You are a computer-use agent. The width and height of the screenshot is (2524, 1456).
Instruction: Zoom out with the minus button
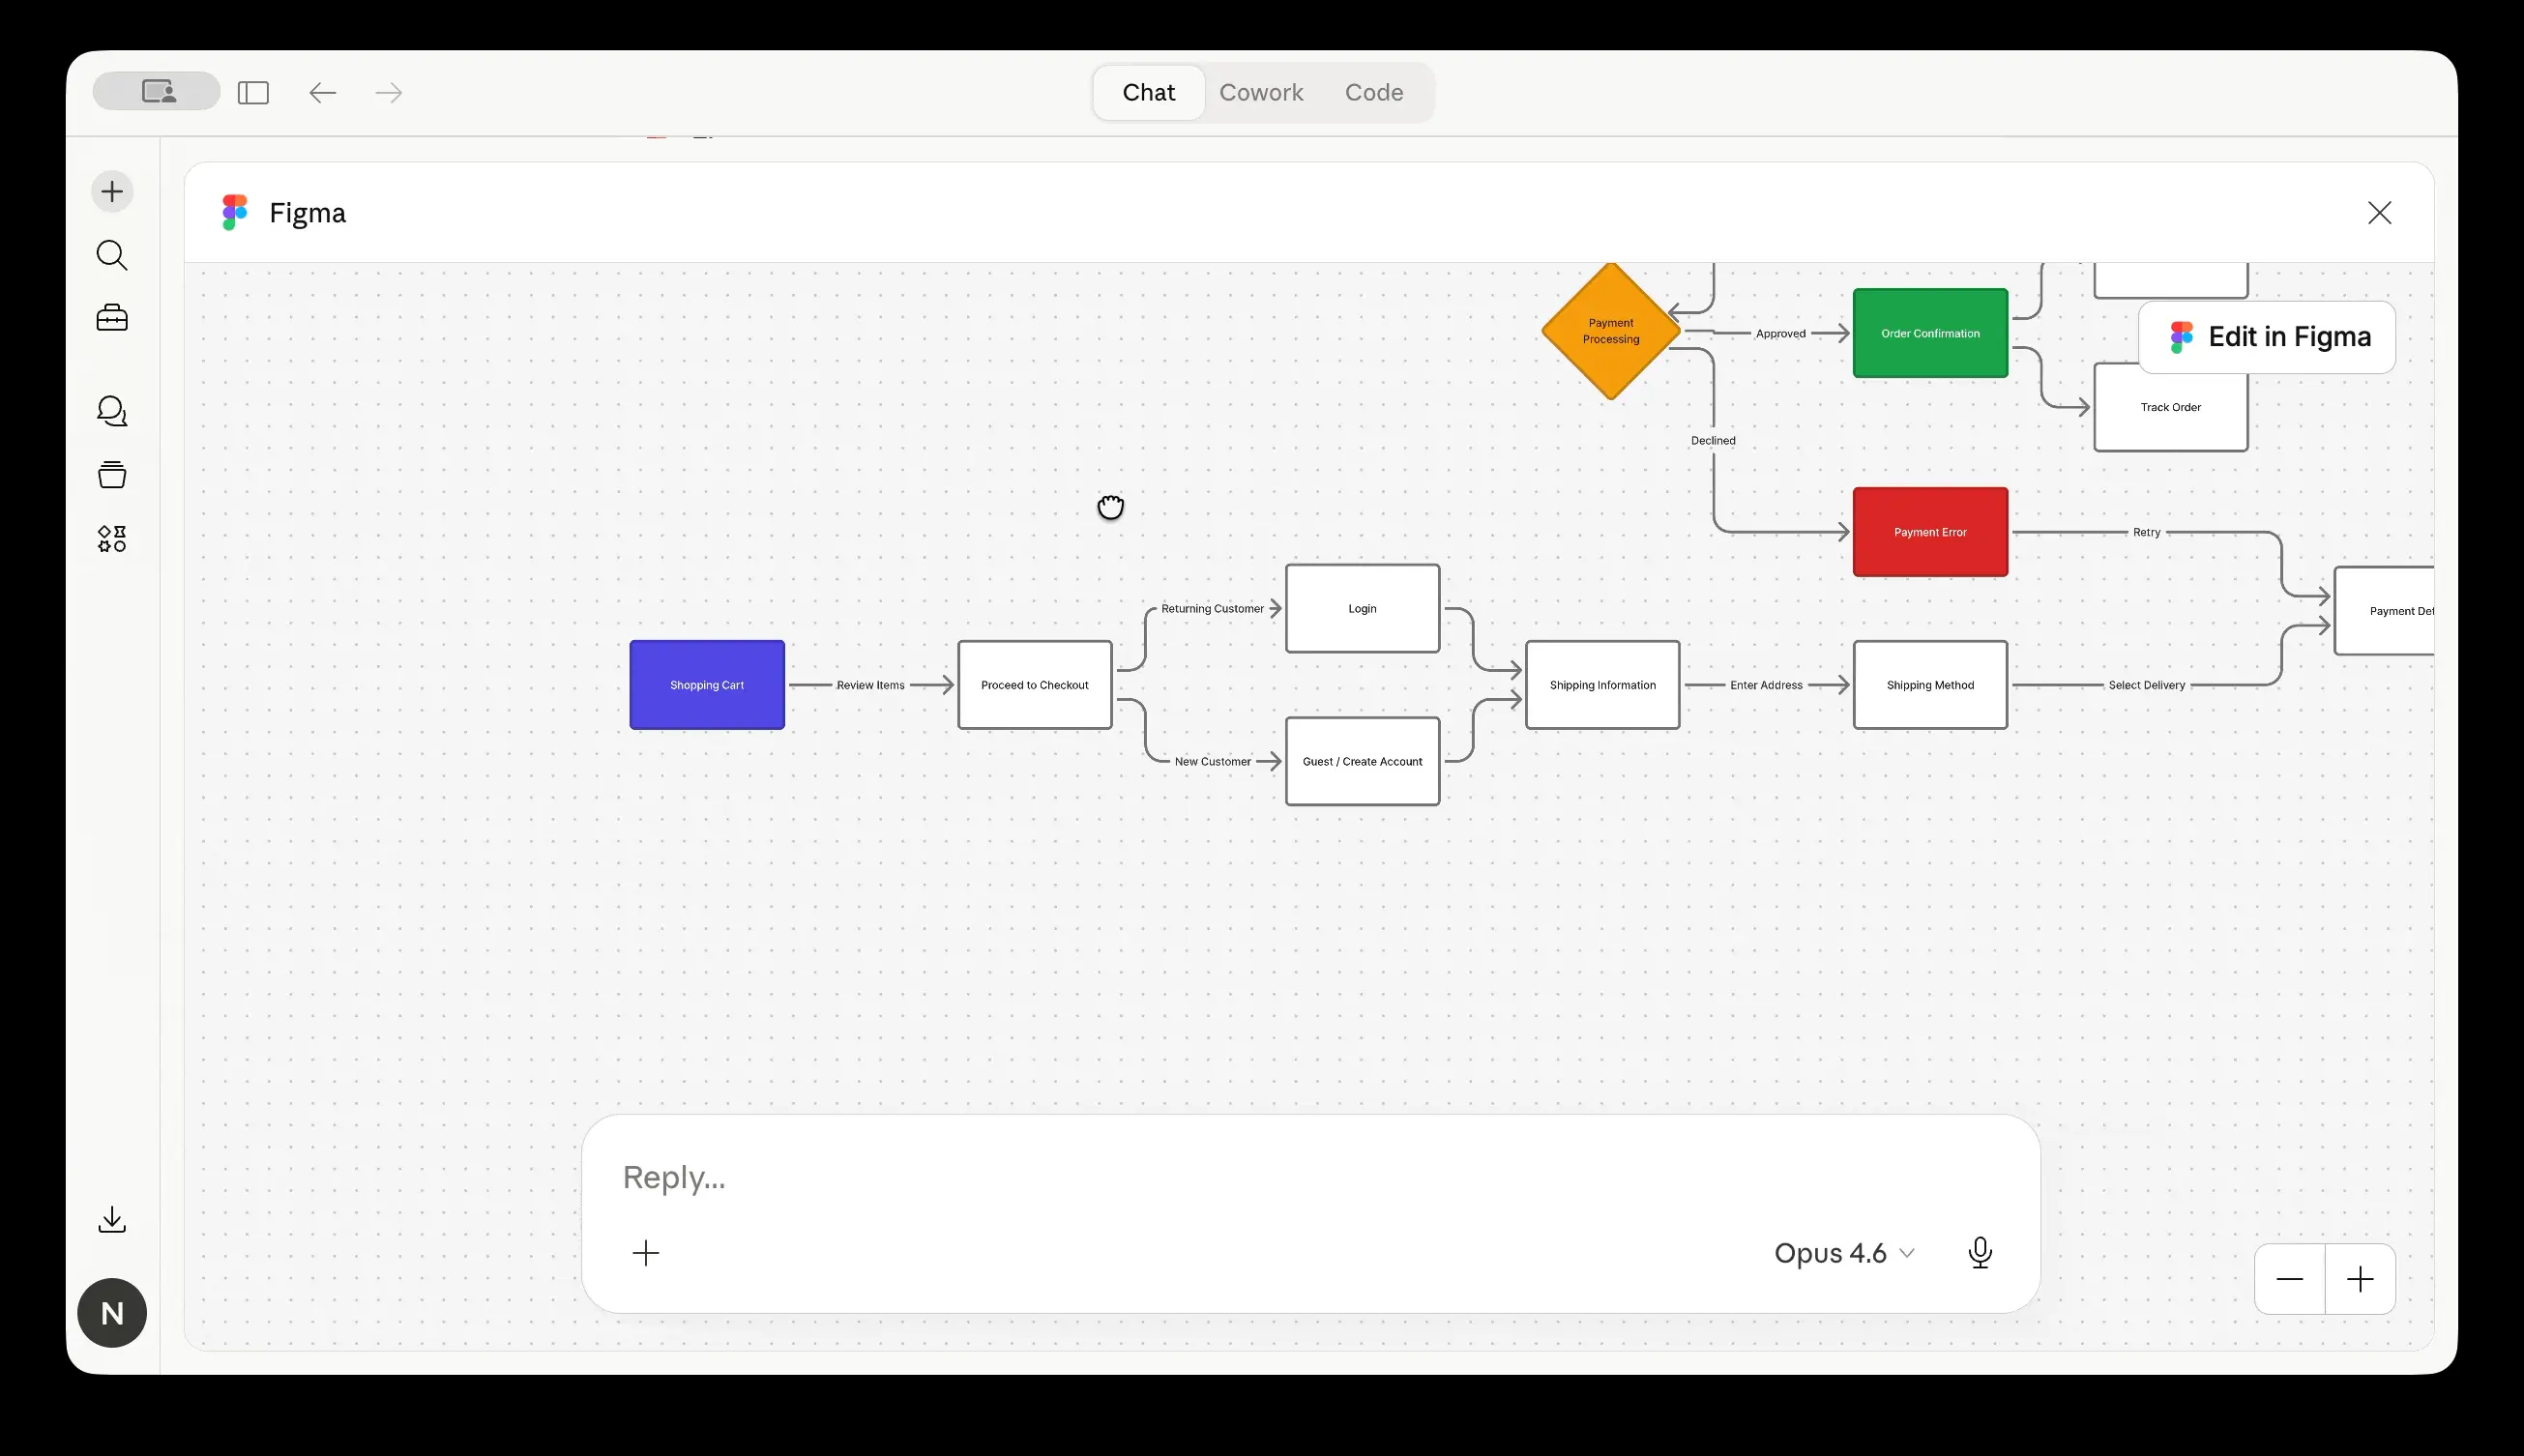pyautogui.click(x=2289, y=1279)
